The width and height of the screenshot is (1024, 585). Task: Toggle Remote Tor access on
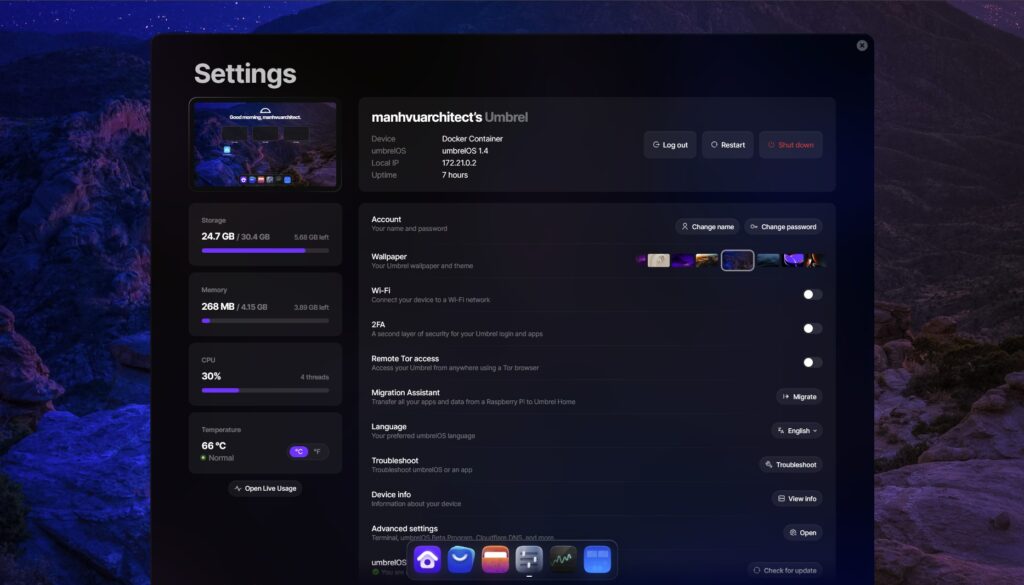(812, 362)
